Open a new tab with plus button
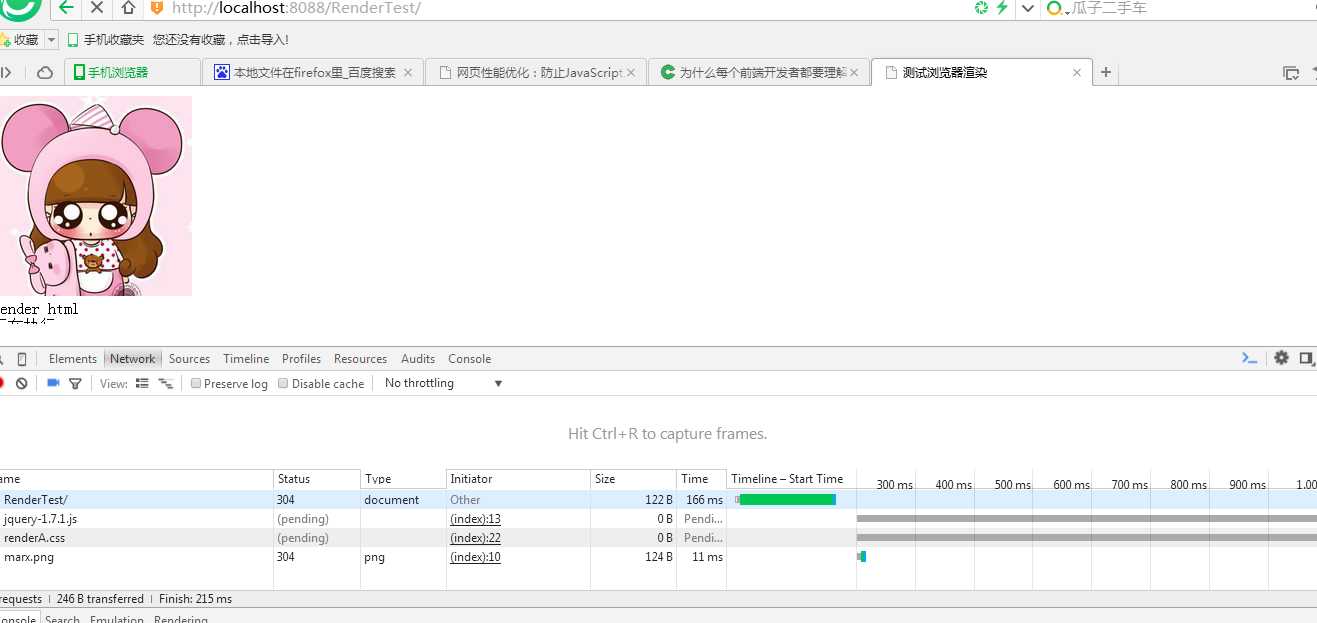The image size is (1317, 623). 1105,72
